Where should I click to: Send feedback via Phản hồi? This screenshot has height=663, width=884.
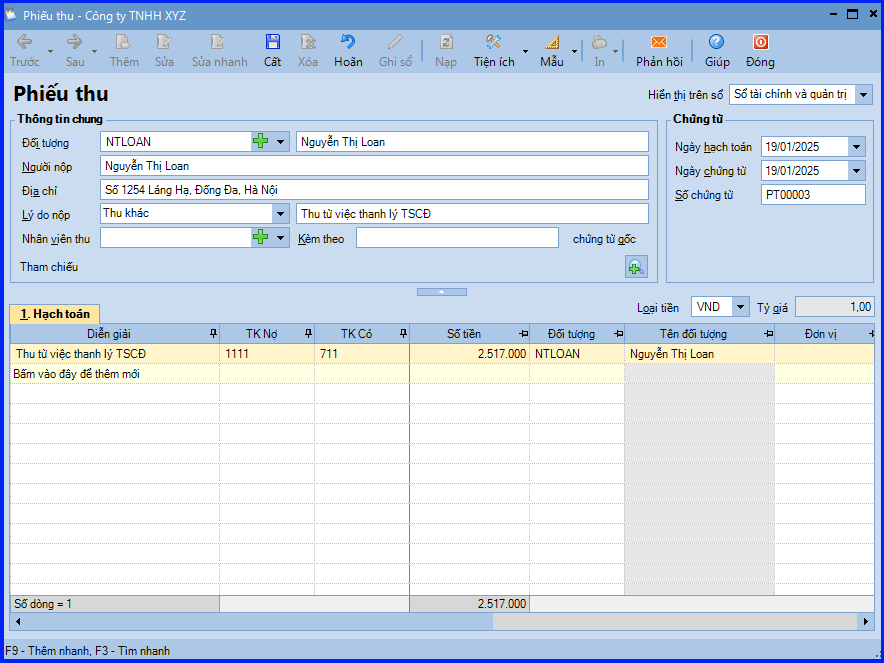click(659, 51)
